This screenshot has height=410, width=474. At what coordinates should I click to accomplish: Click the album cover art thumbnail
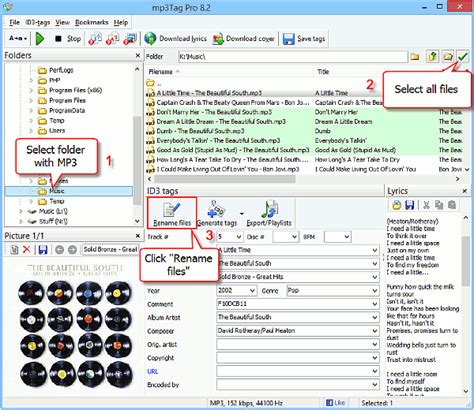pos(75,326)
